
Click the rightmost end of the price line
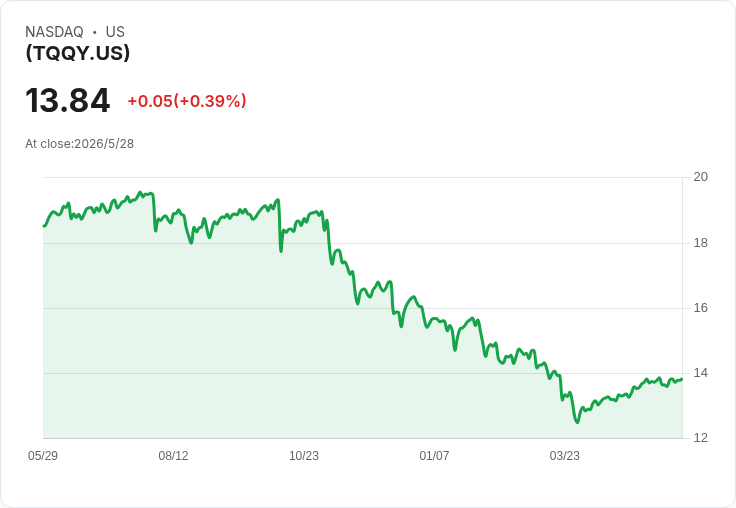pos(682,379)
